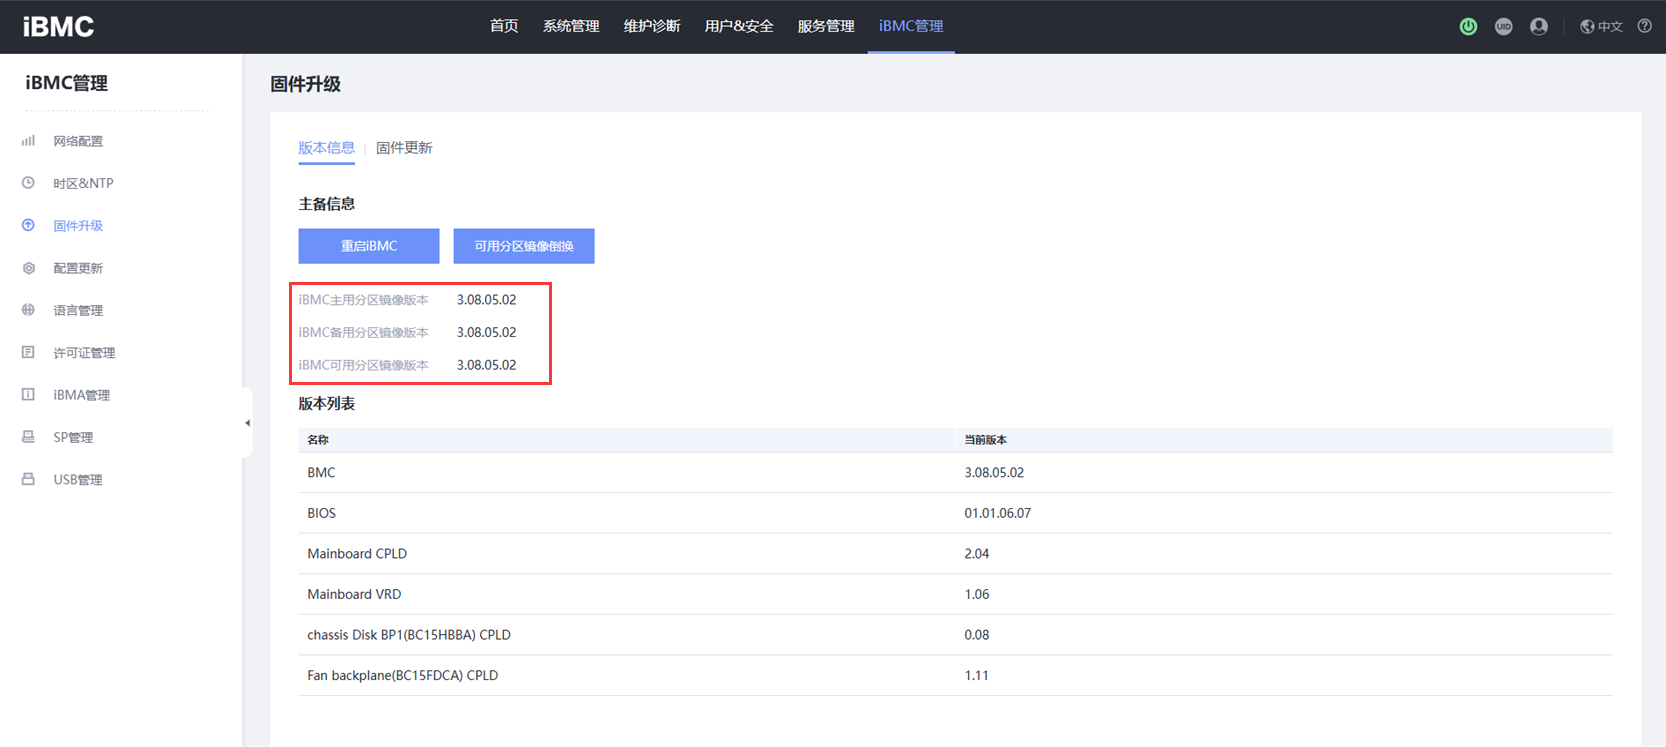Open the 中文 language dropdown
The width and height of the screenshot is (1666, 747).
(1601, 27)
